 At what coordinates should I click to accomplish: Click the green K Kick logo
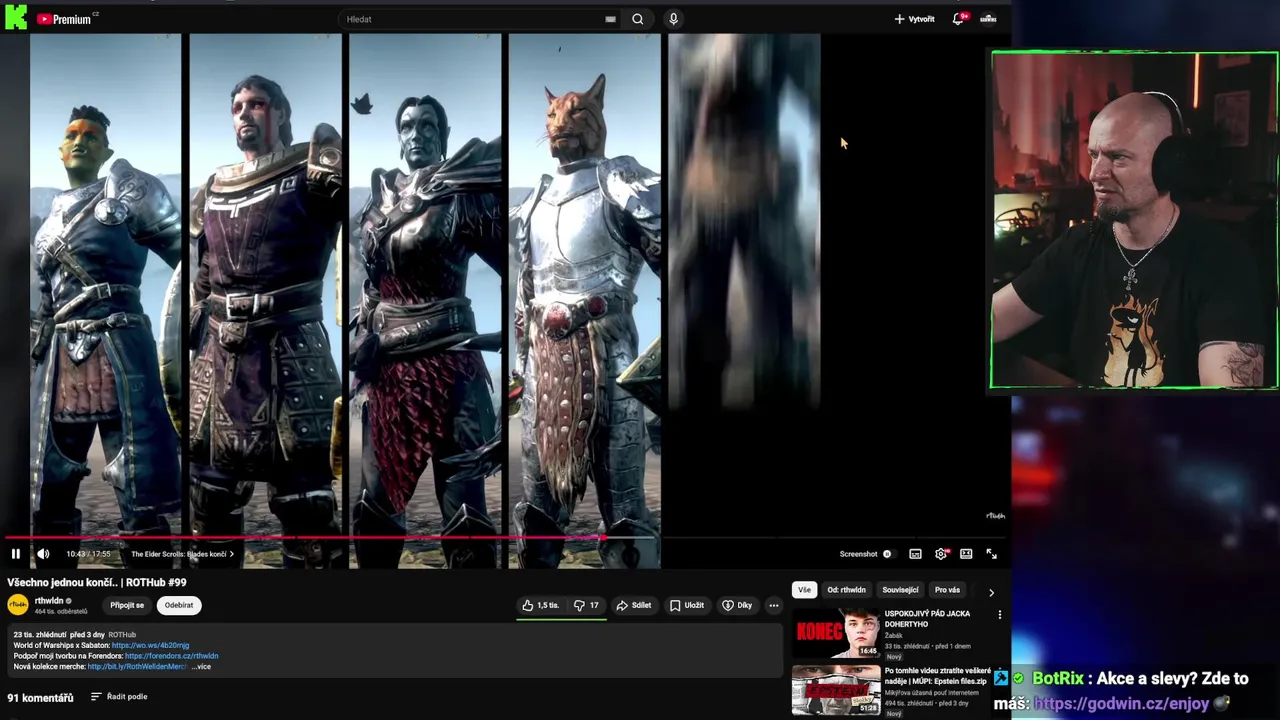point(15,17)
